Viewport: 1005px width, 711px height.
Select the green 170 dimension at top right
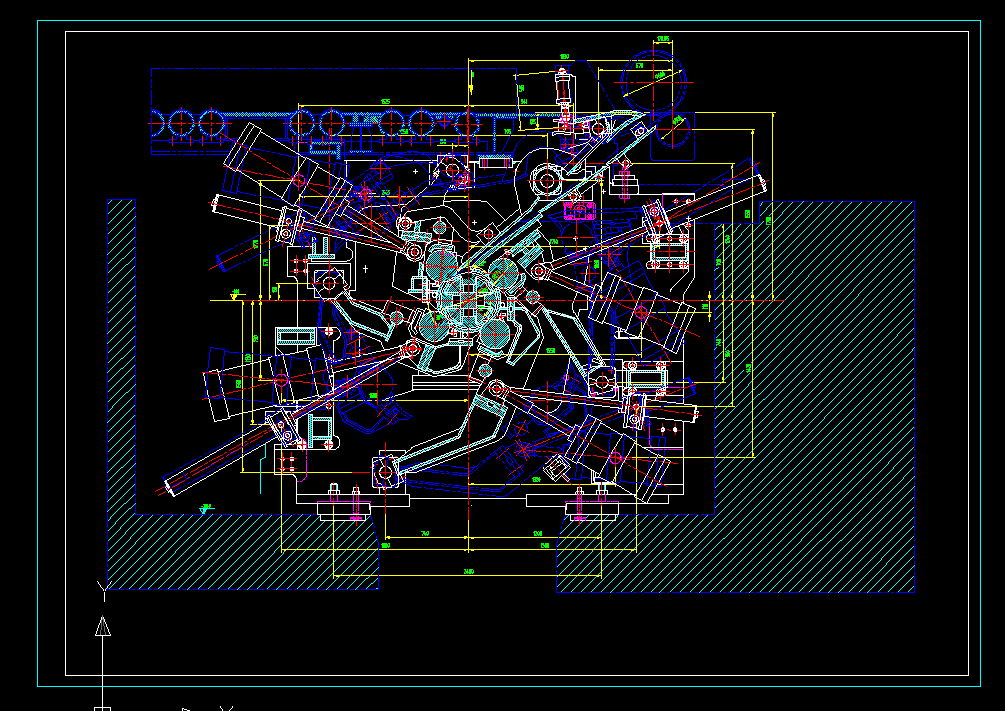click(639, 65)
